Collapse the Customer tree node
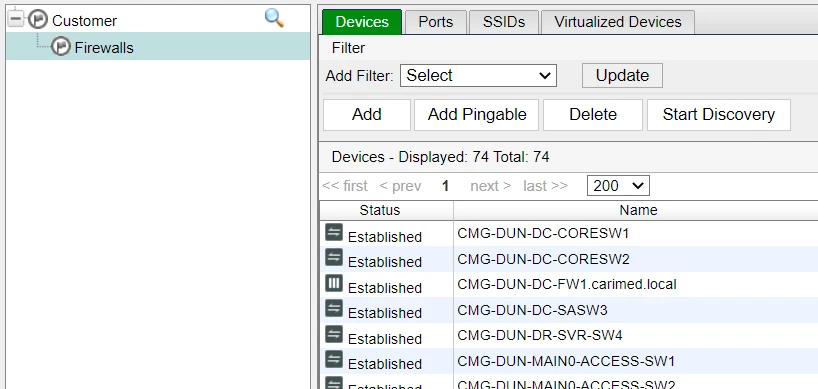Screen dimensions: 818x389 pos(16,19)
